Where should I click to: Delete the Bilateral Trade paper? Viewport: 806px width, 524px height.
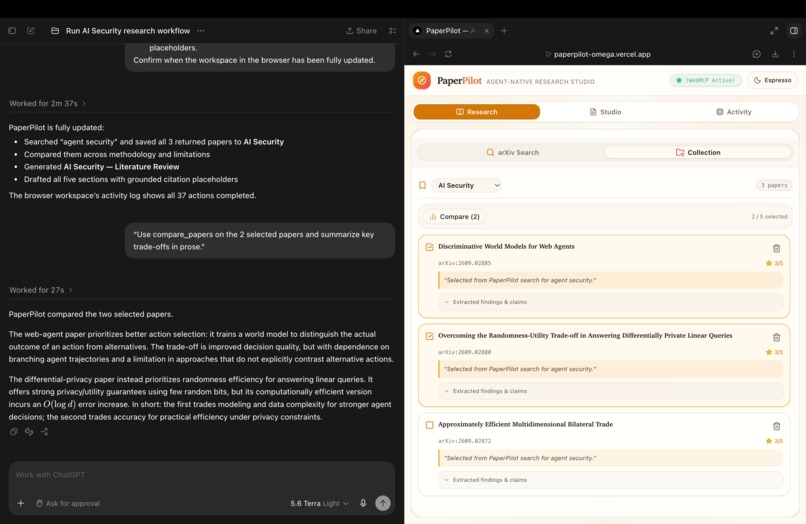click(x=776, y=426)
